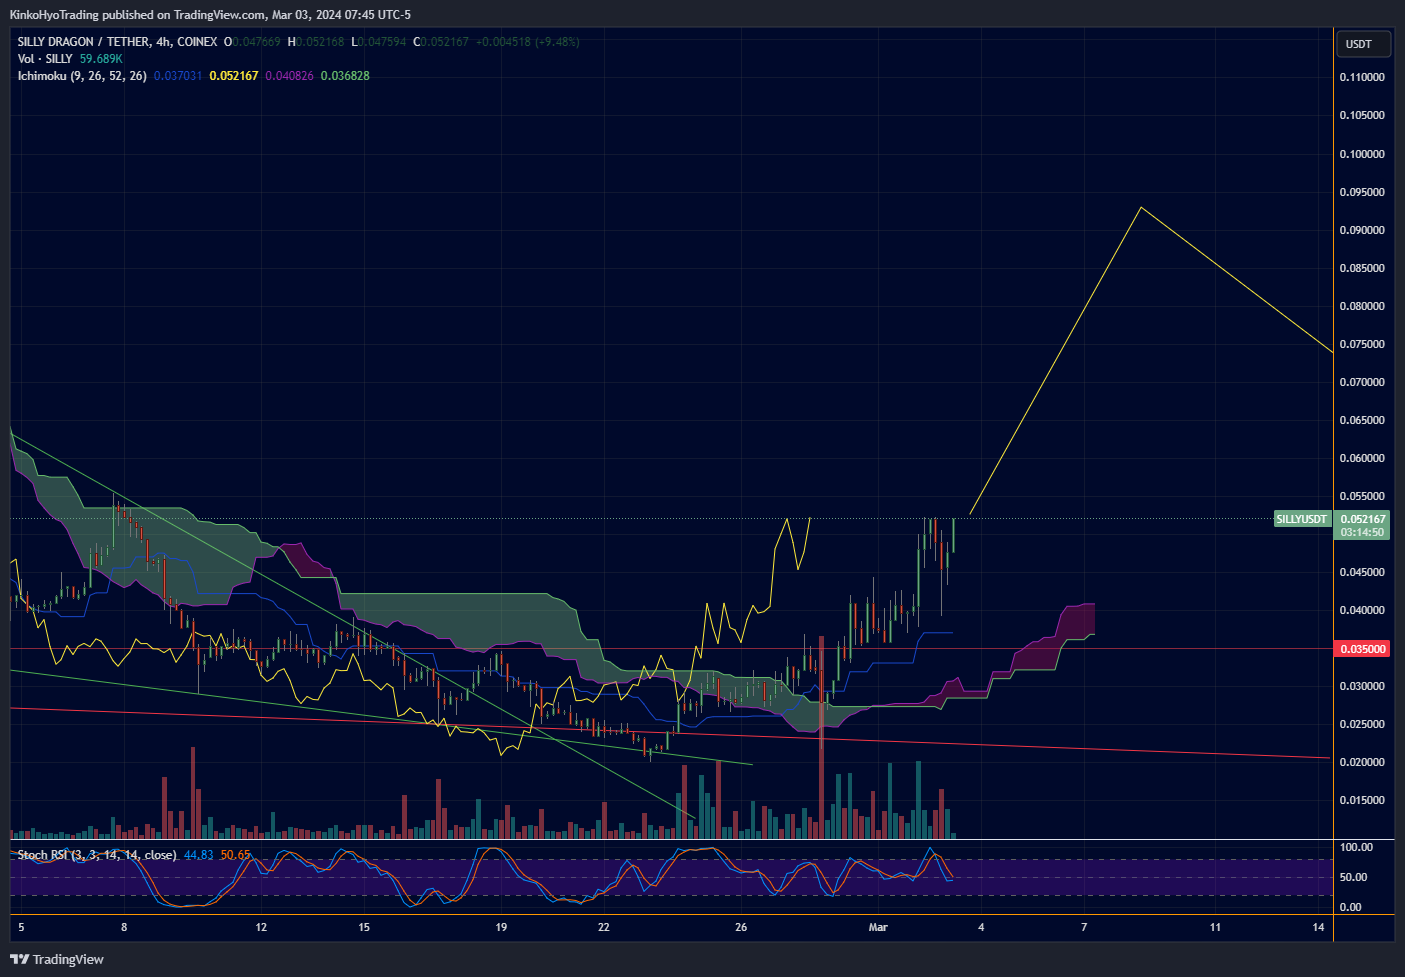Click the publisher line mentioning KinkoHyoTrading
Viewport: 1405px width, 977px height.
pos(210,15)
